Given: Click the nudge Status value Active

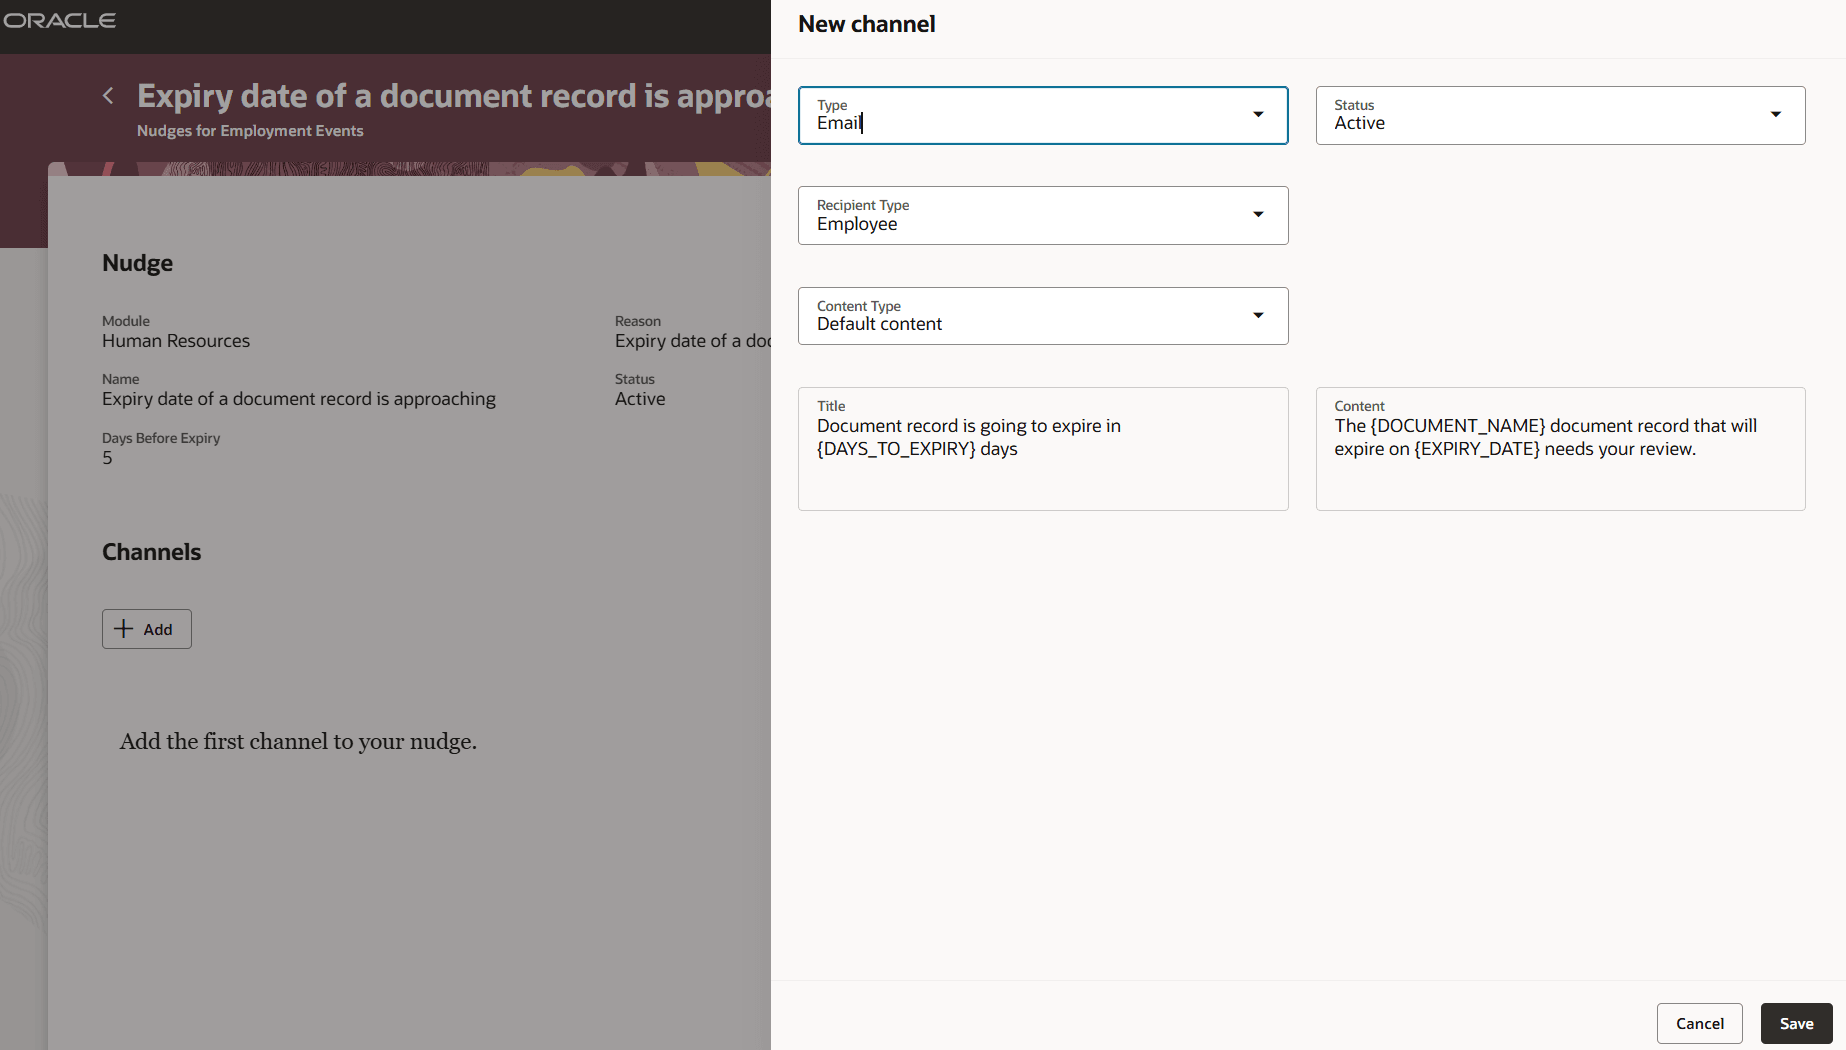Looking at the screenshot, I should click(x=640, y=399).
